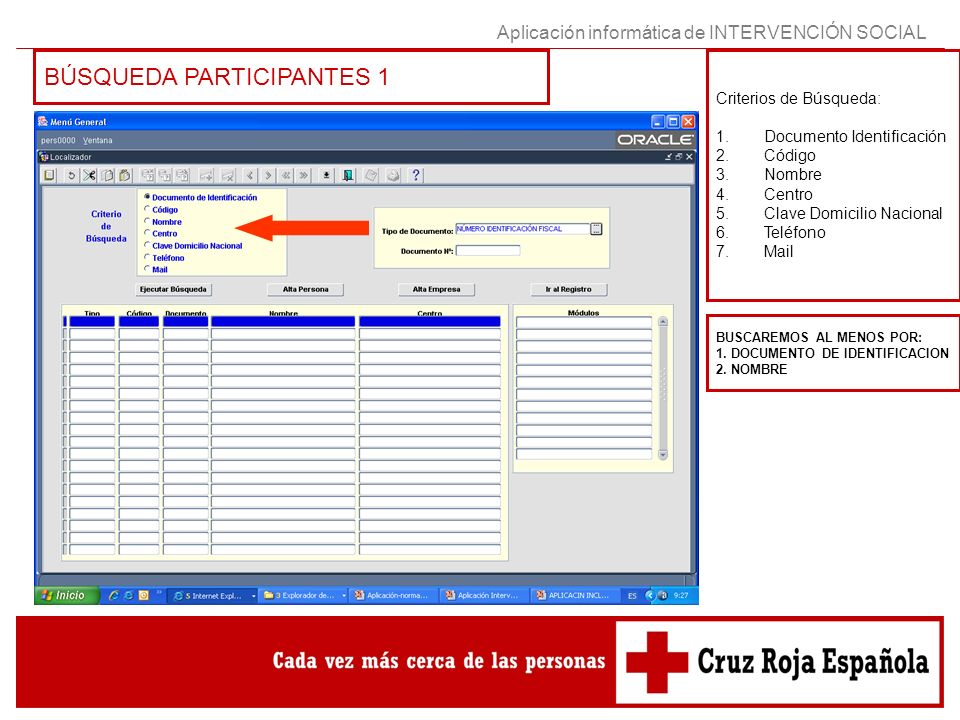Image resolution: width=960 pixels, height=720 pixels.
Task: Click the Insert Record toolbar icon
Action: [206, 176]
